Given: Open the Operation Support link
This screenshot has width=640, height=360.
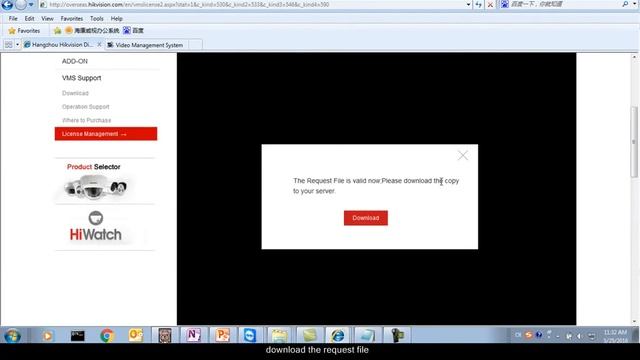Looking at the screenshot, I should (86, 107).
